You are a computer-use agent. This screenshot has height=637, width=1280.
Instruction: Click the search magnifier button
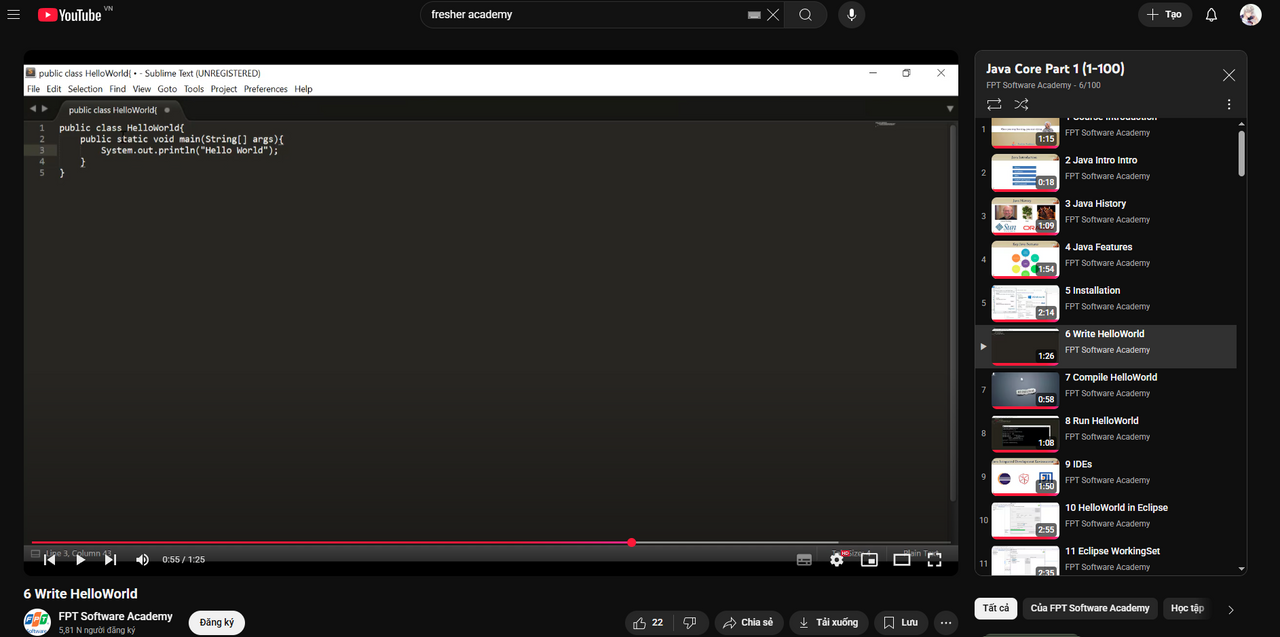click(805, 15)
